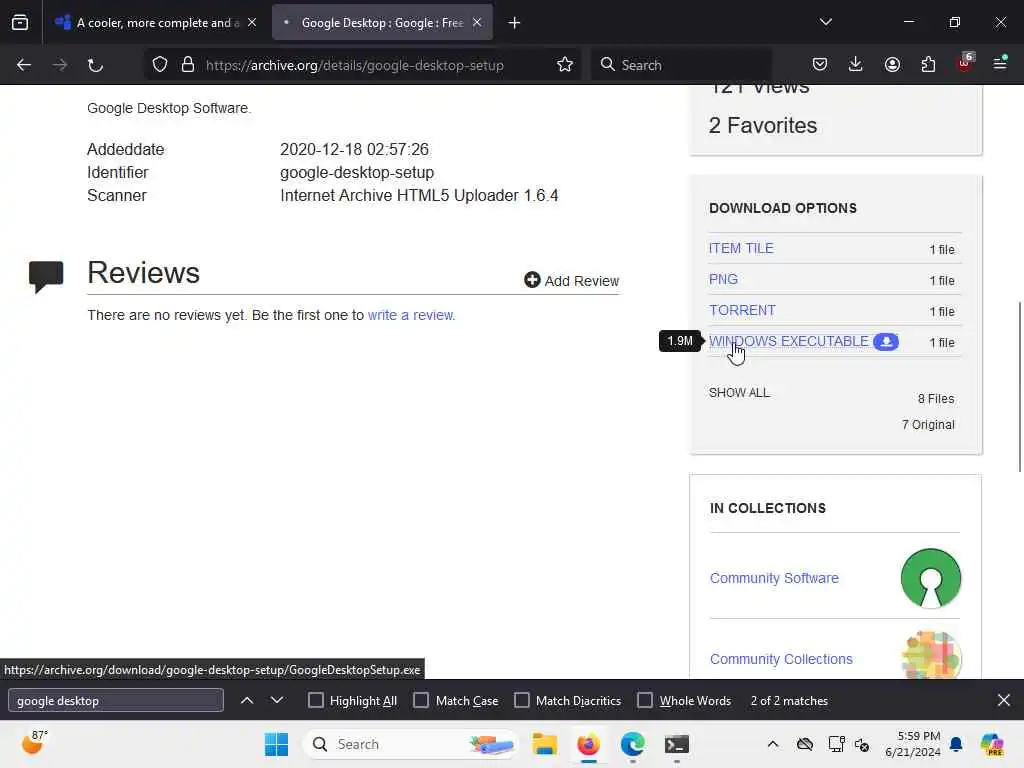
Task: Open a new browser tab
Action: tap(515, 23)
